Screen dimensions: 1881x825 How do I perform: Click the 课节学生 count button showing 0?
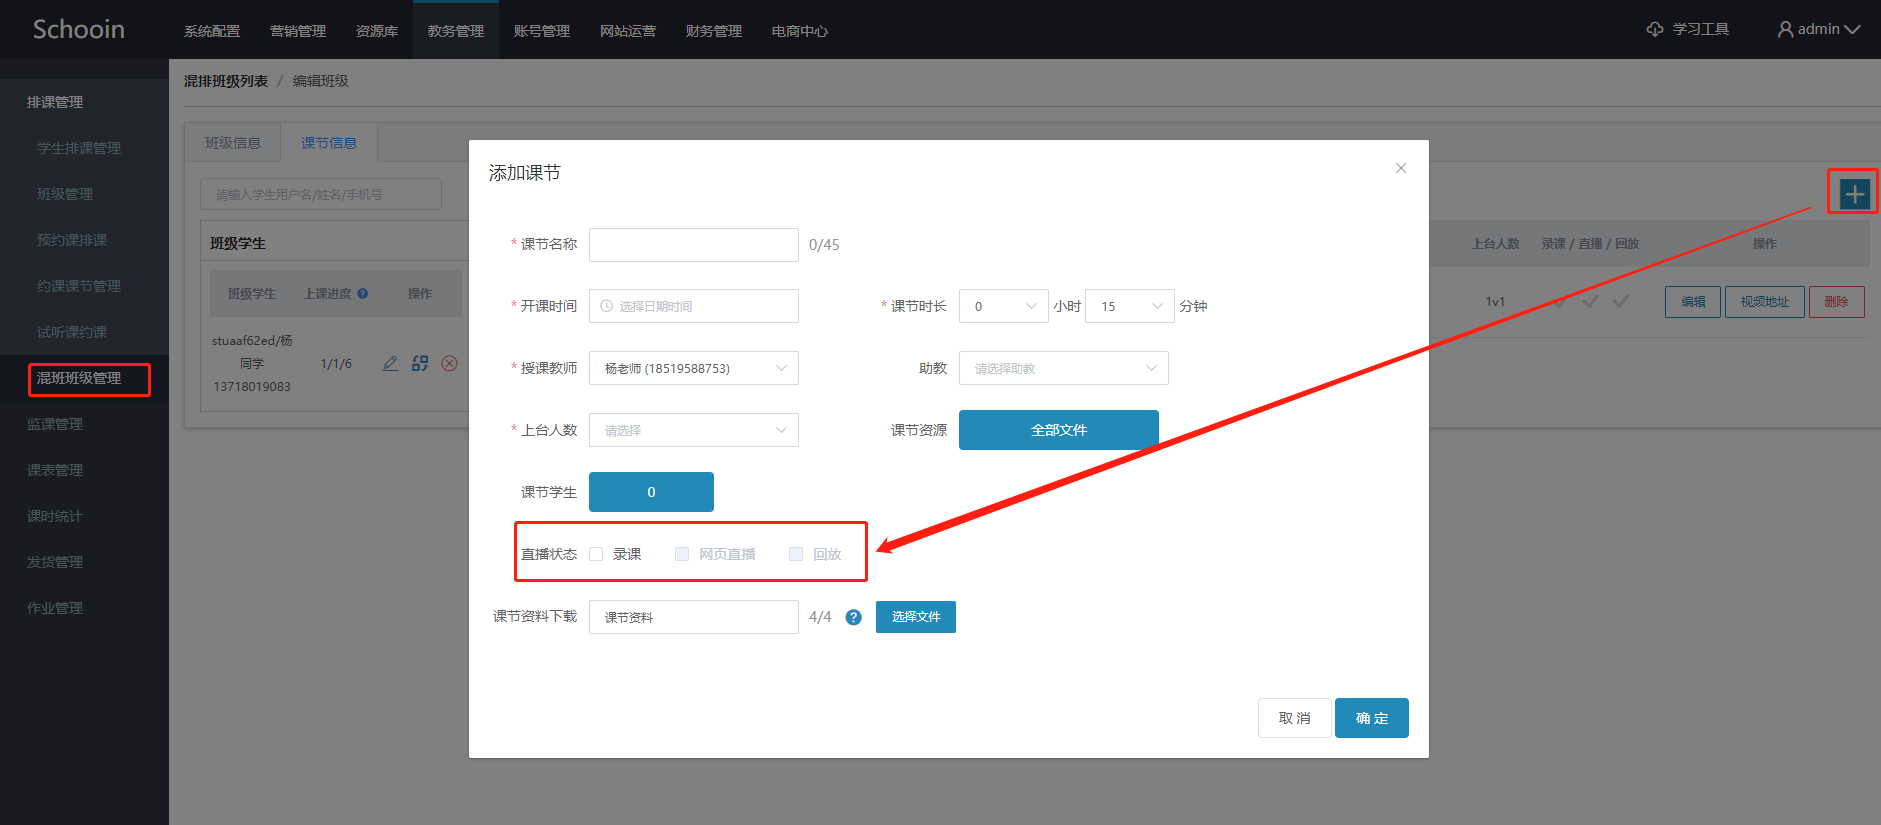coord(651,492)
